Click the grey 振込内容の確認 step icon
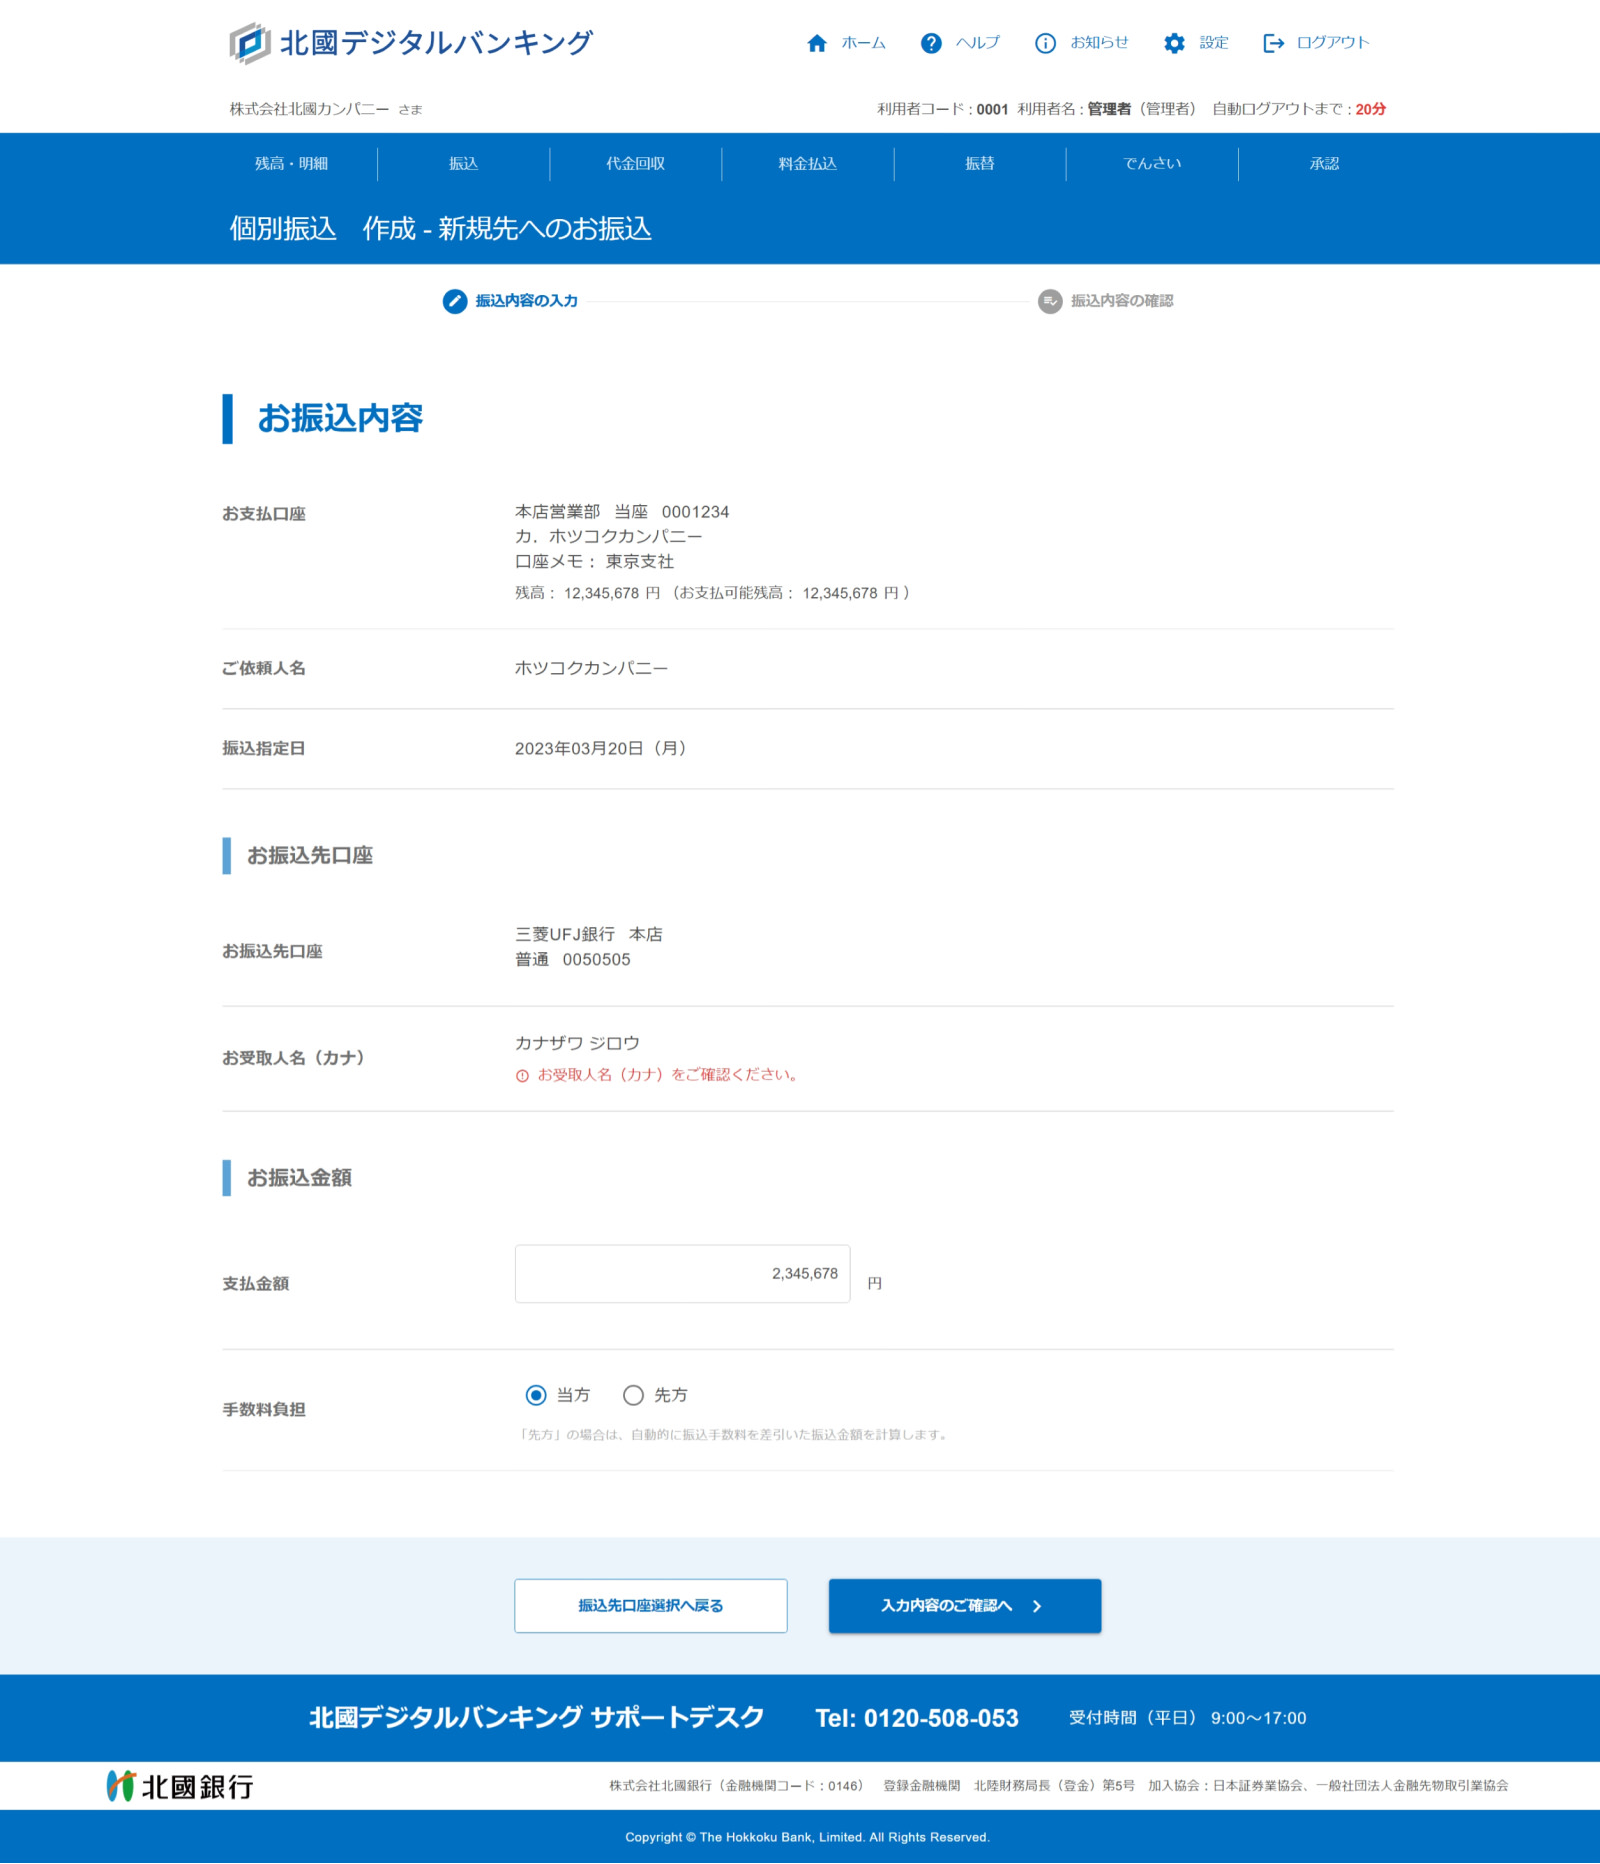1600x1864 pixels. [x=1050, y=301]
